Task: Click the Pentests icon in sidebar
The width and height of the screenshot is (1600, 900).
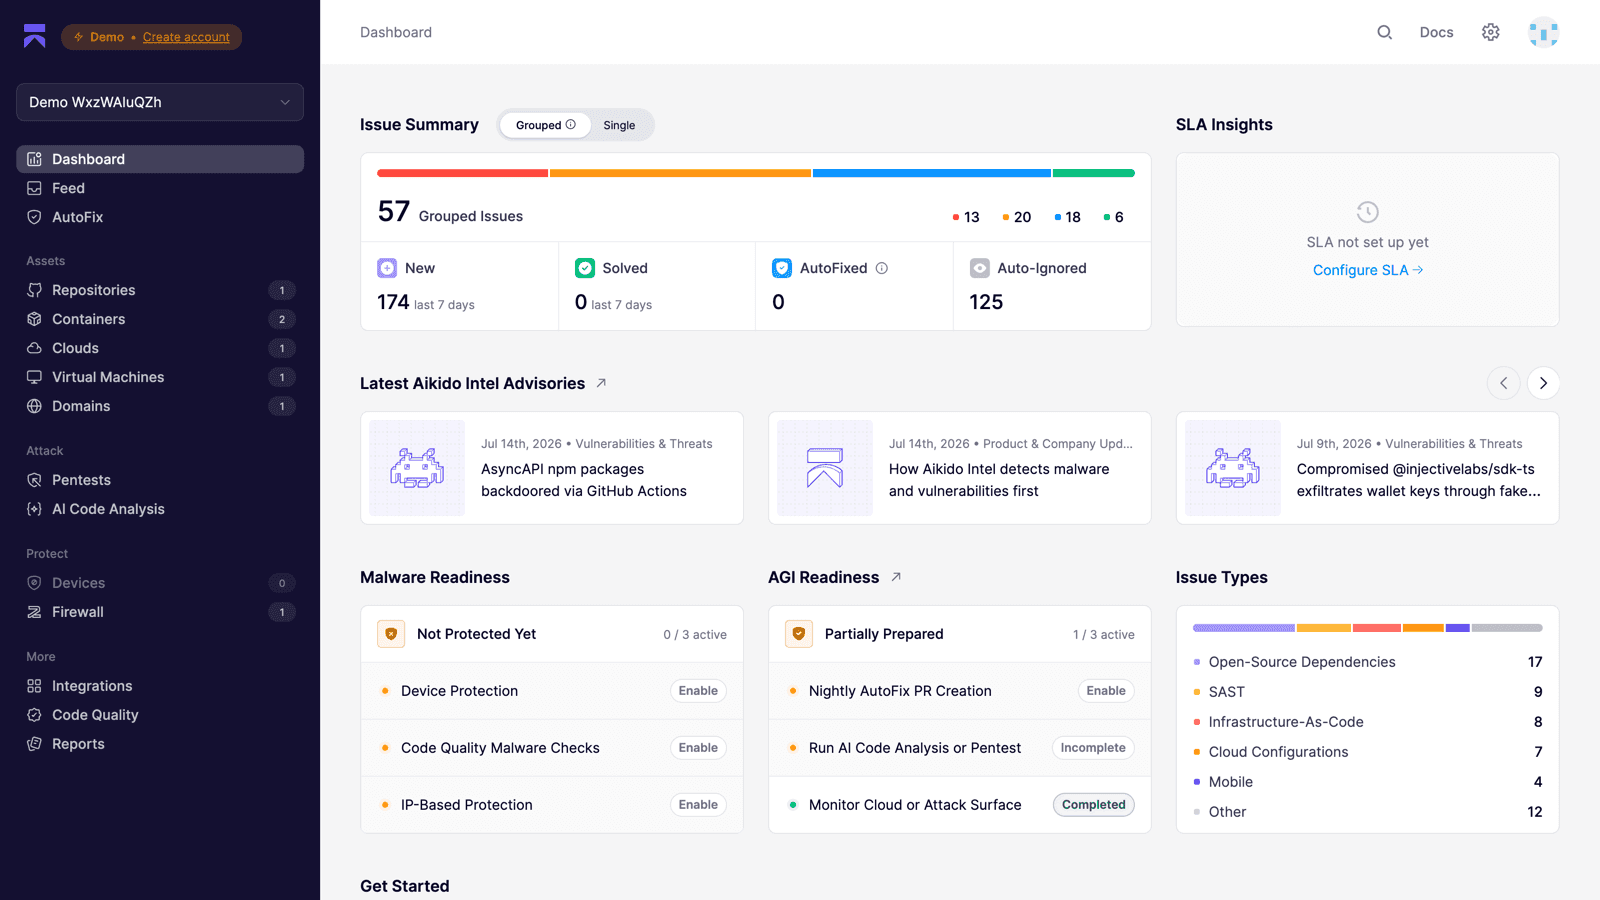Action: tap(34, 480)
